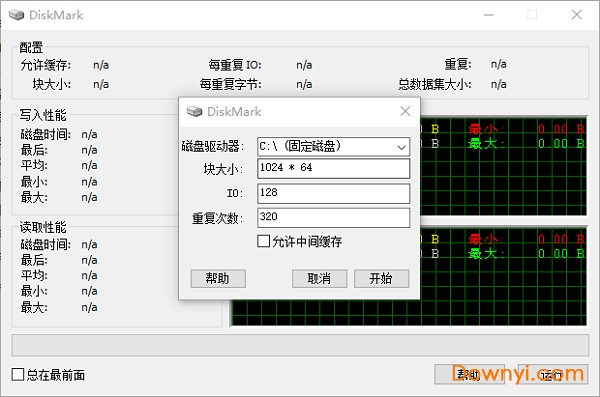Click the 重复次数 field containing 320
Screen dimensions: 600x397
333,217
